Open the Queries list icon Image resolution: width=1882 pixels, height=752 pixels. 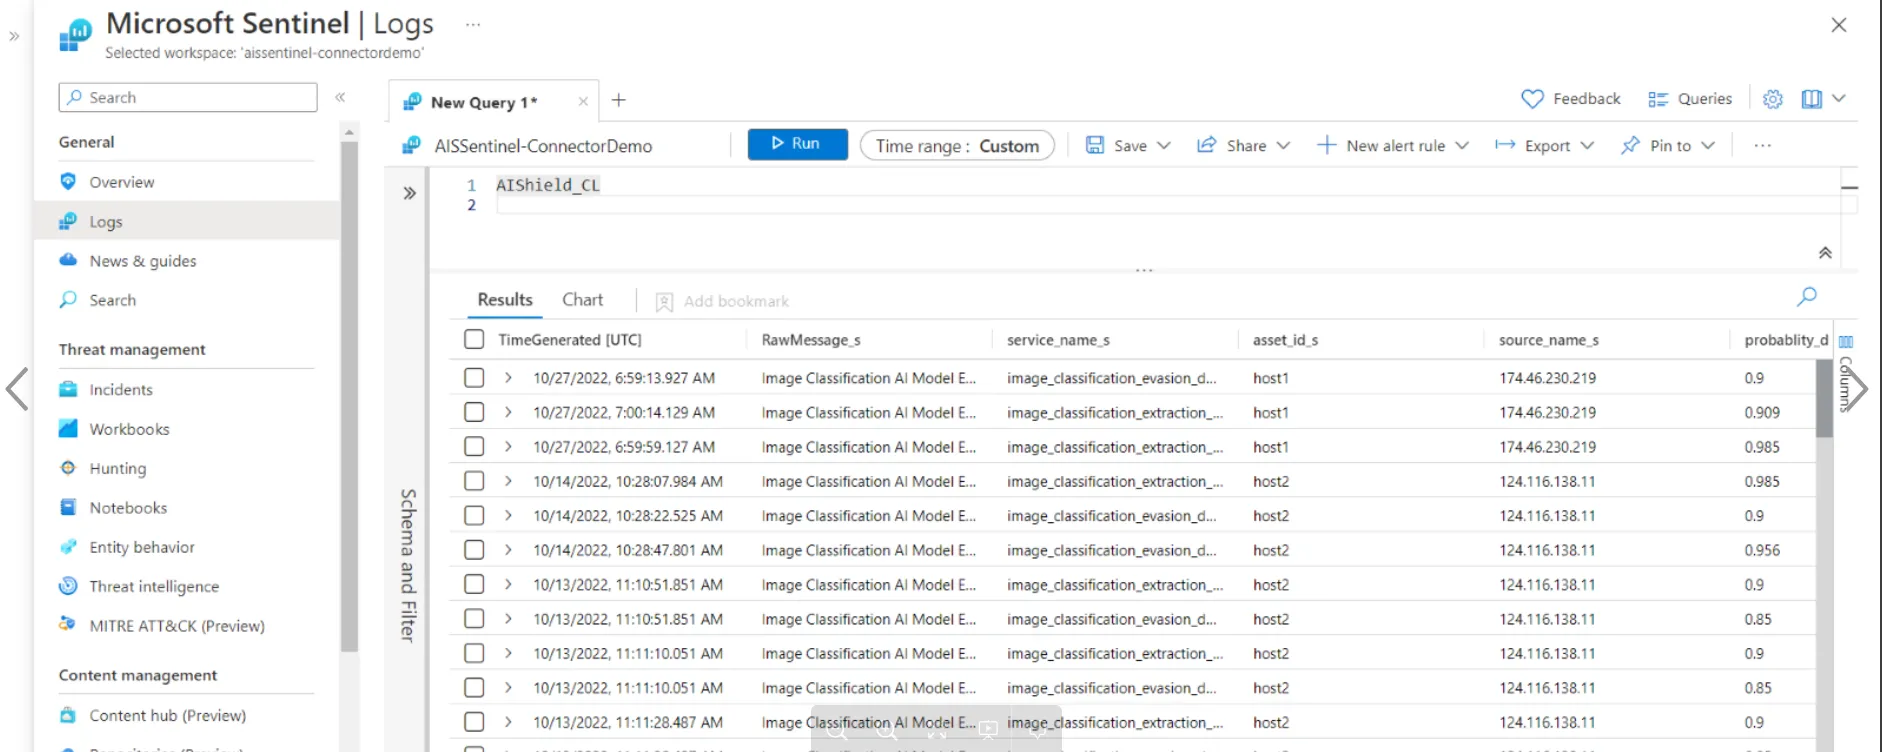tap(1658, 99)
